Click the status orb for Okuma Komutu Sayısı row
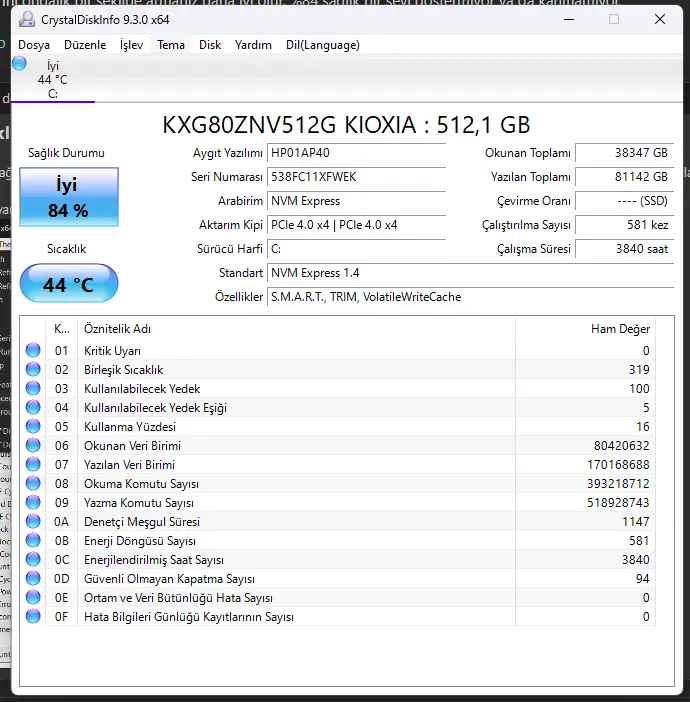 33,483
